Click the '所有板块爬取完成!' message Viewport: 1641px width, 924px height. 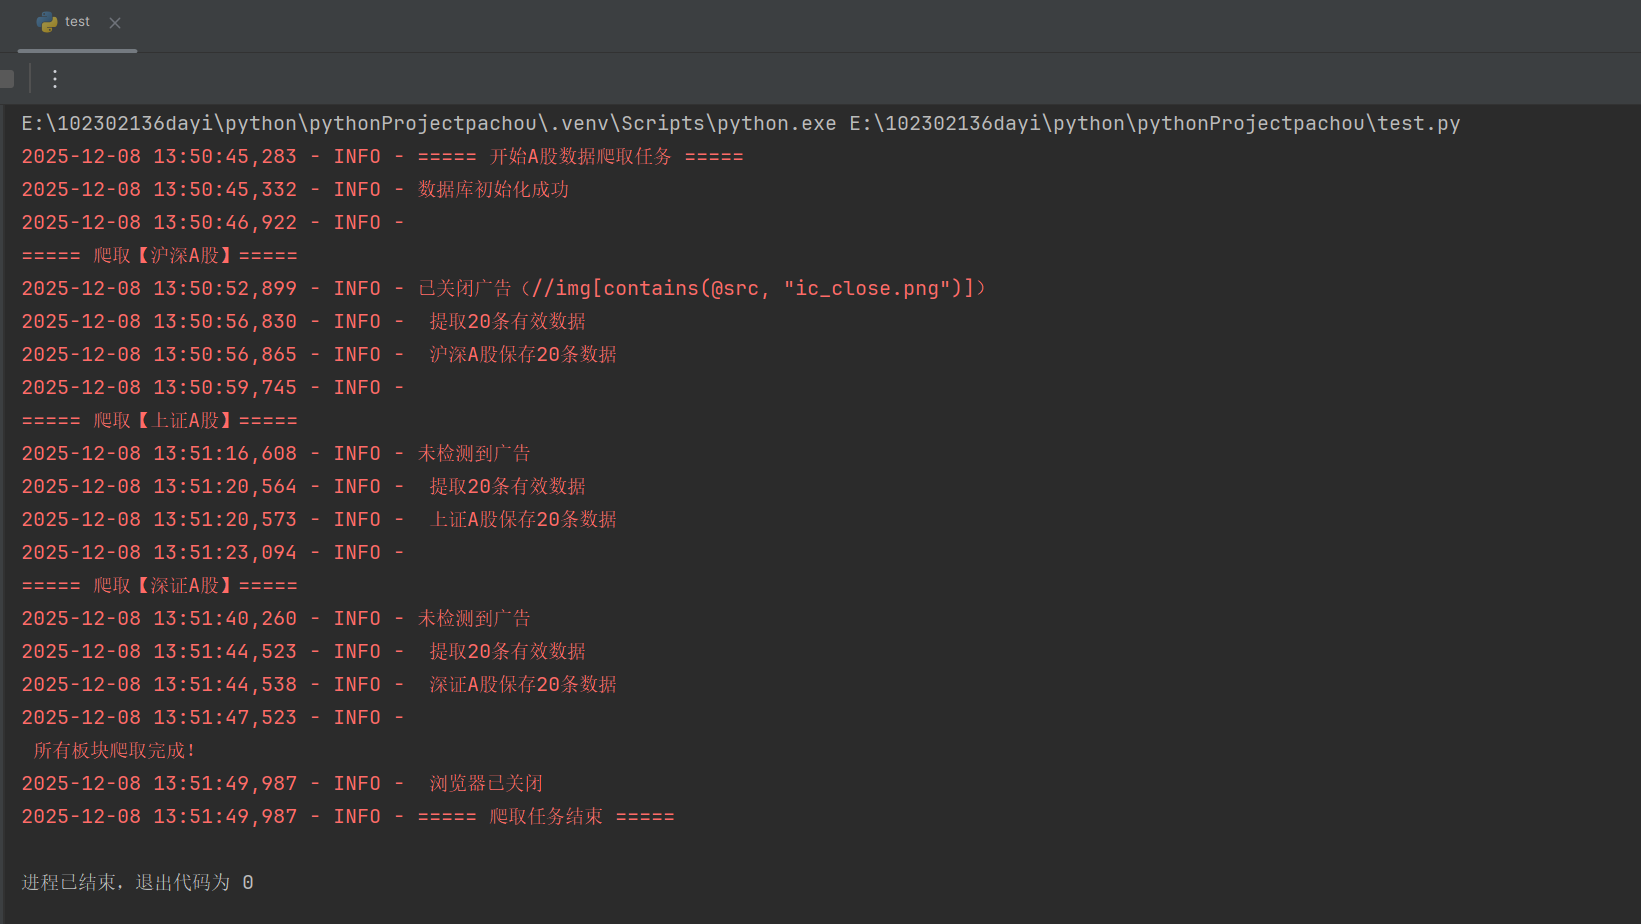(x=115, y=750)
